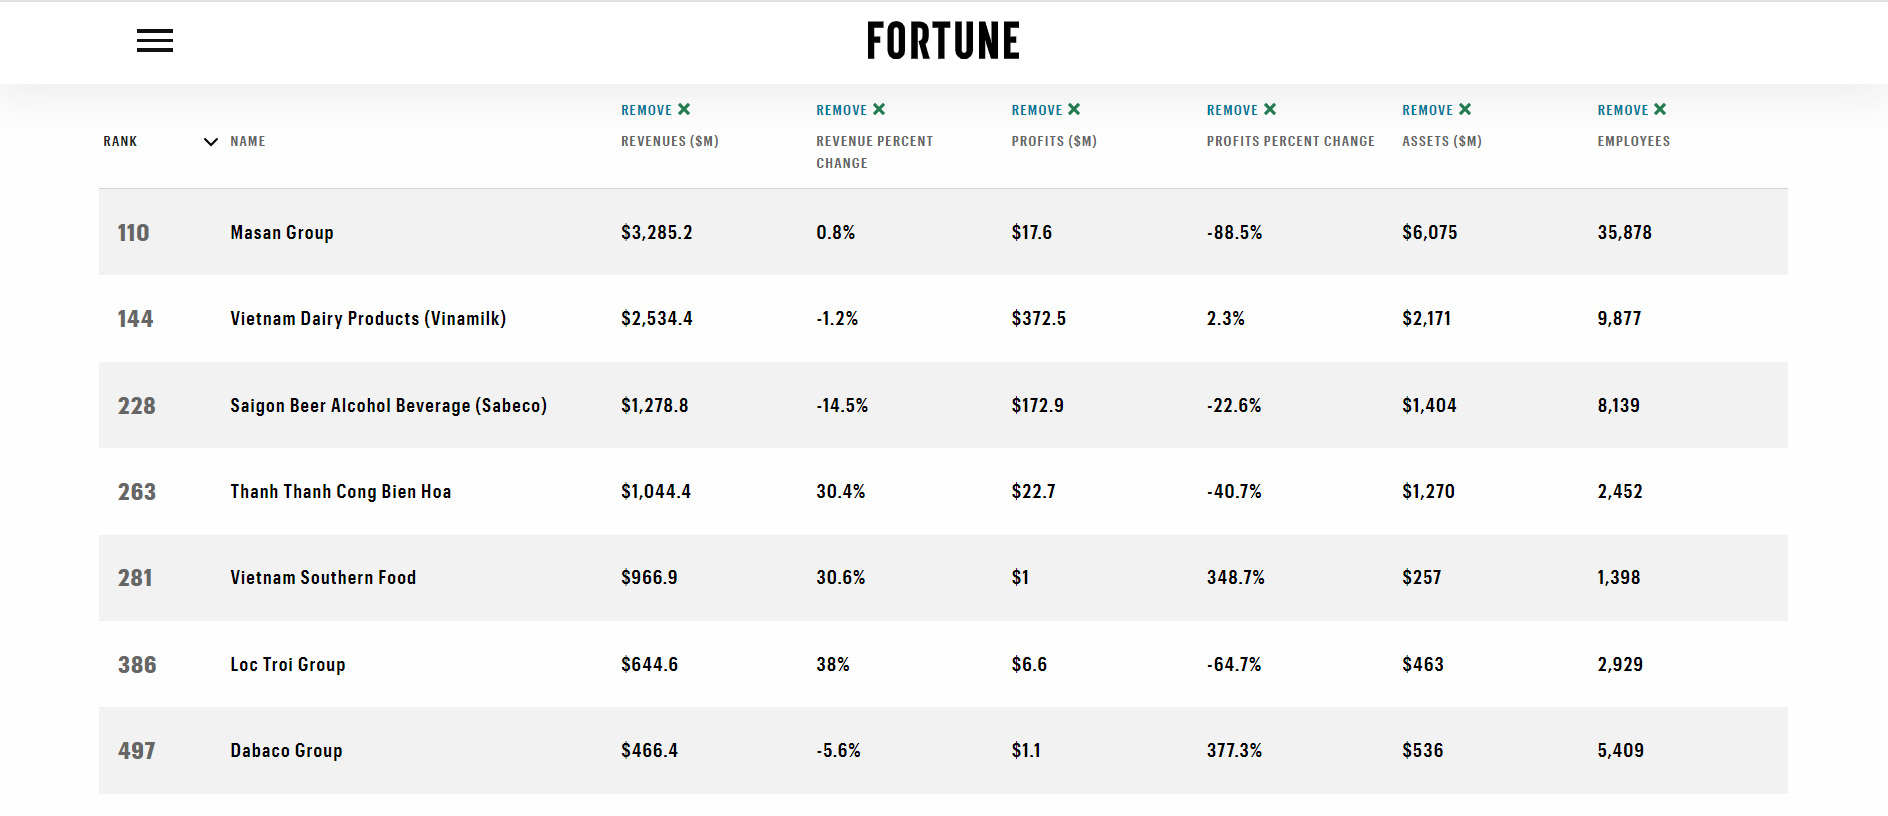Click the Fortune logo
1888x816 pixels.
coord(943,41)
